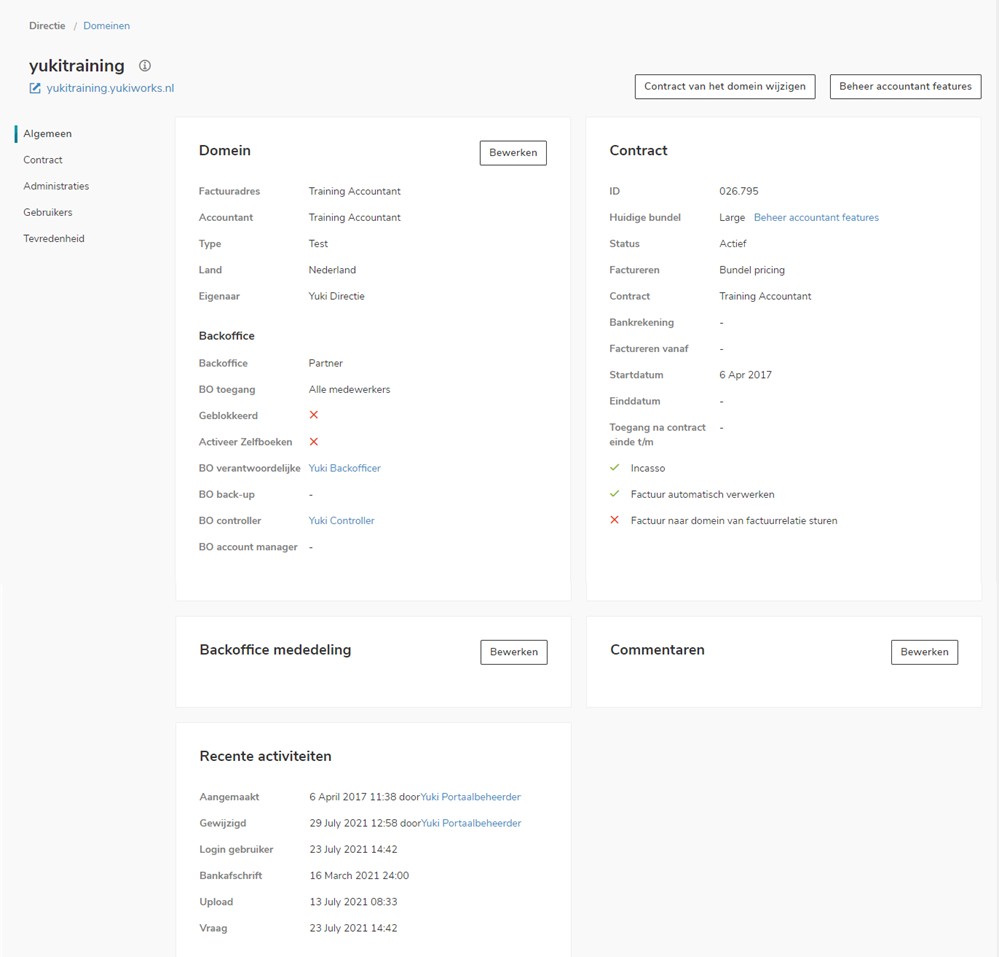Open the Contract sidebar tab

[x=43, y=159]
